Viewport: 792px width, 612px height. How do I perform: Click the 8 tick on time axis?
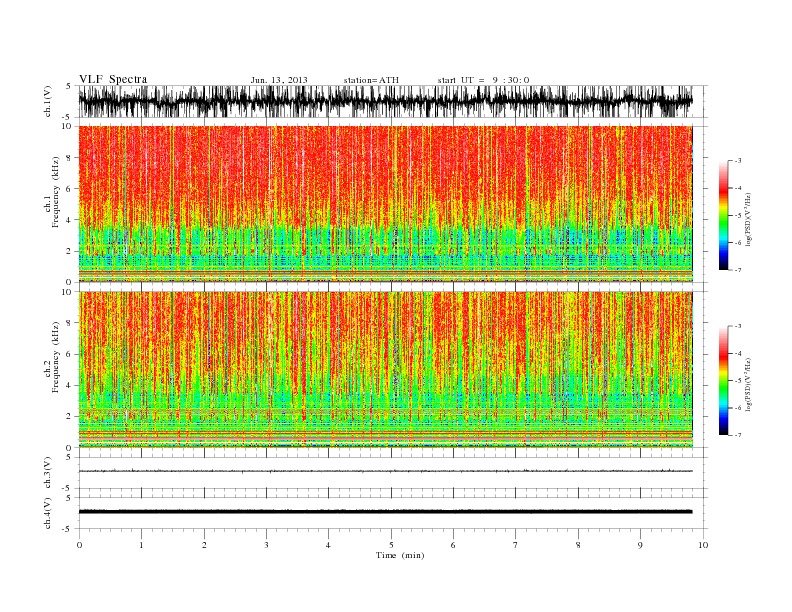tap(578, 545)
